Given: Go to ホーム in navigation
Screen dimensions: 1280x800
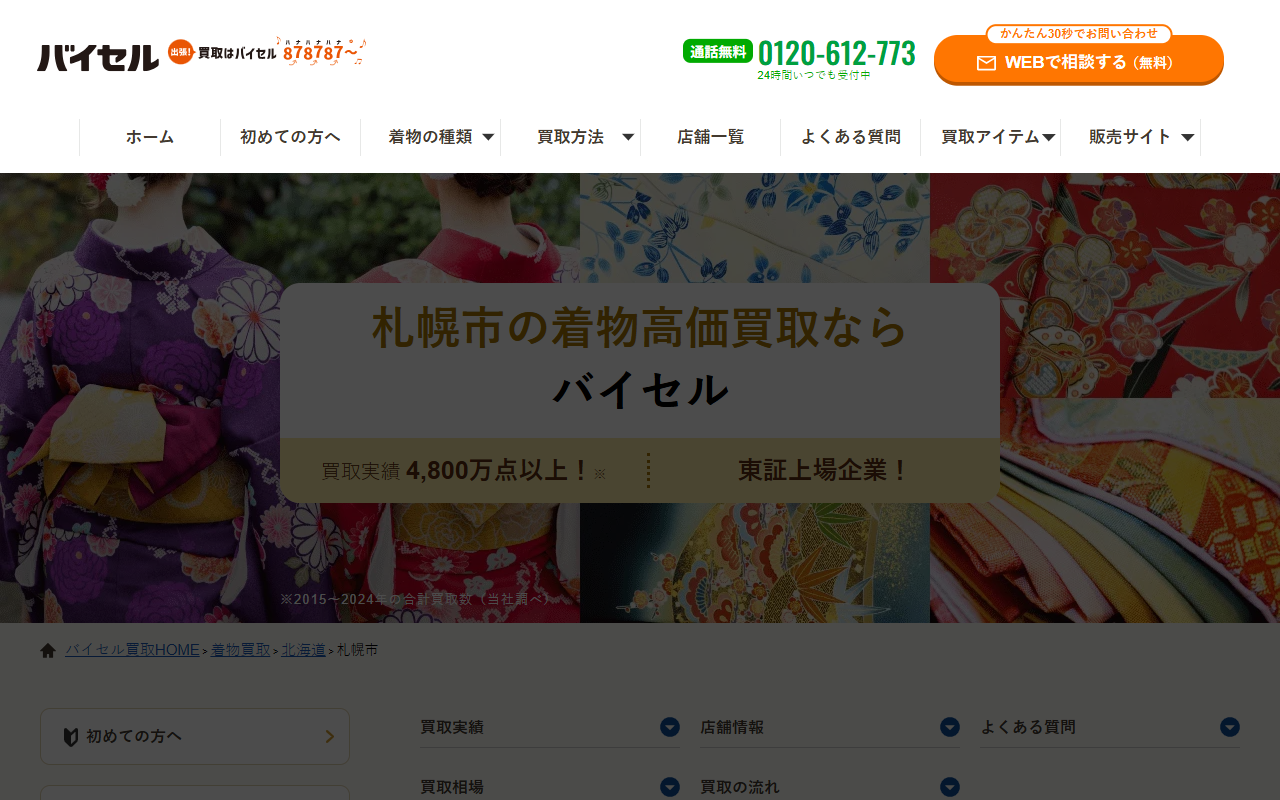Looking at the screenshot, I should [150, 137].
